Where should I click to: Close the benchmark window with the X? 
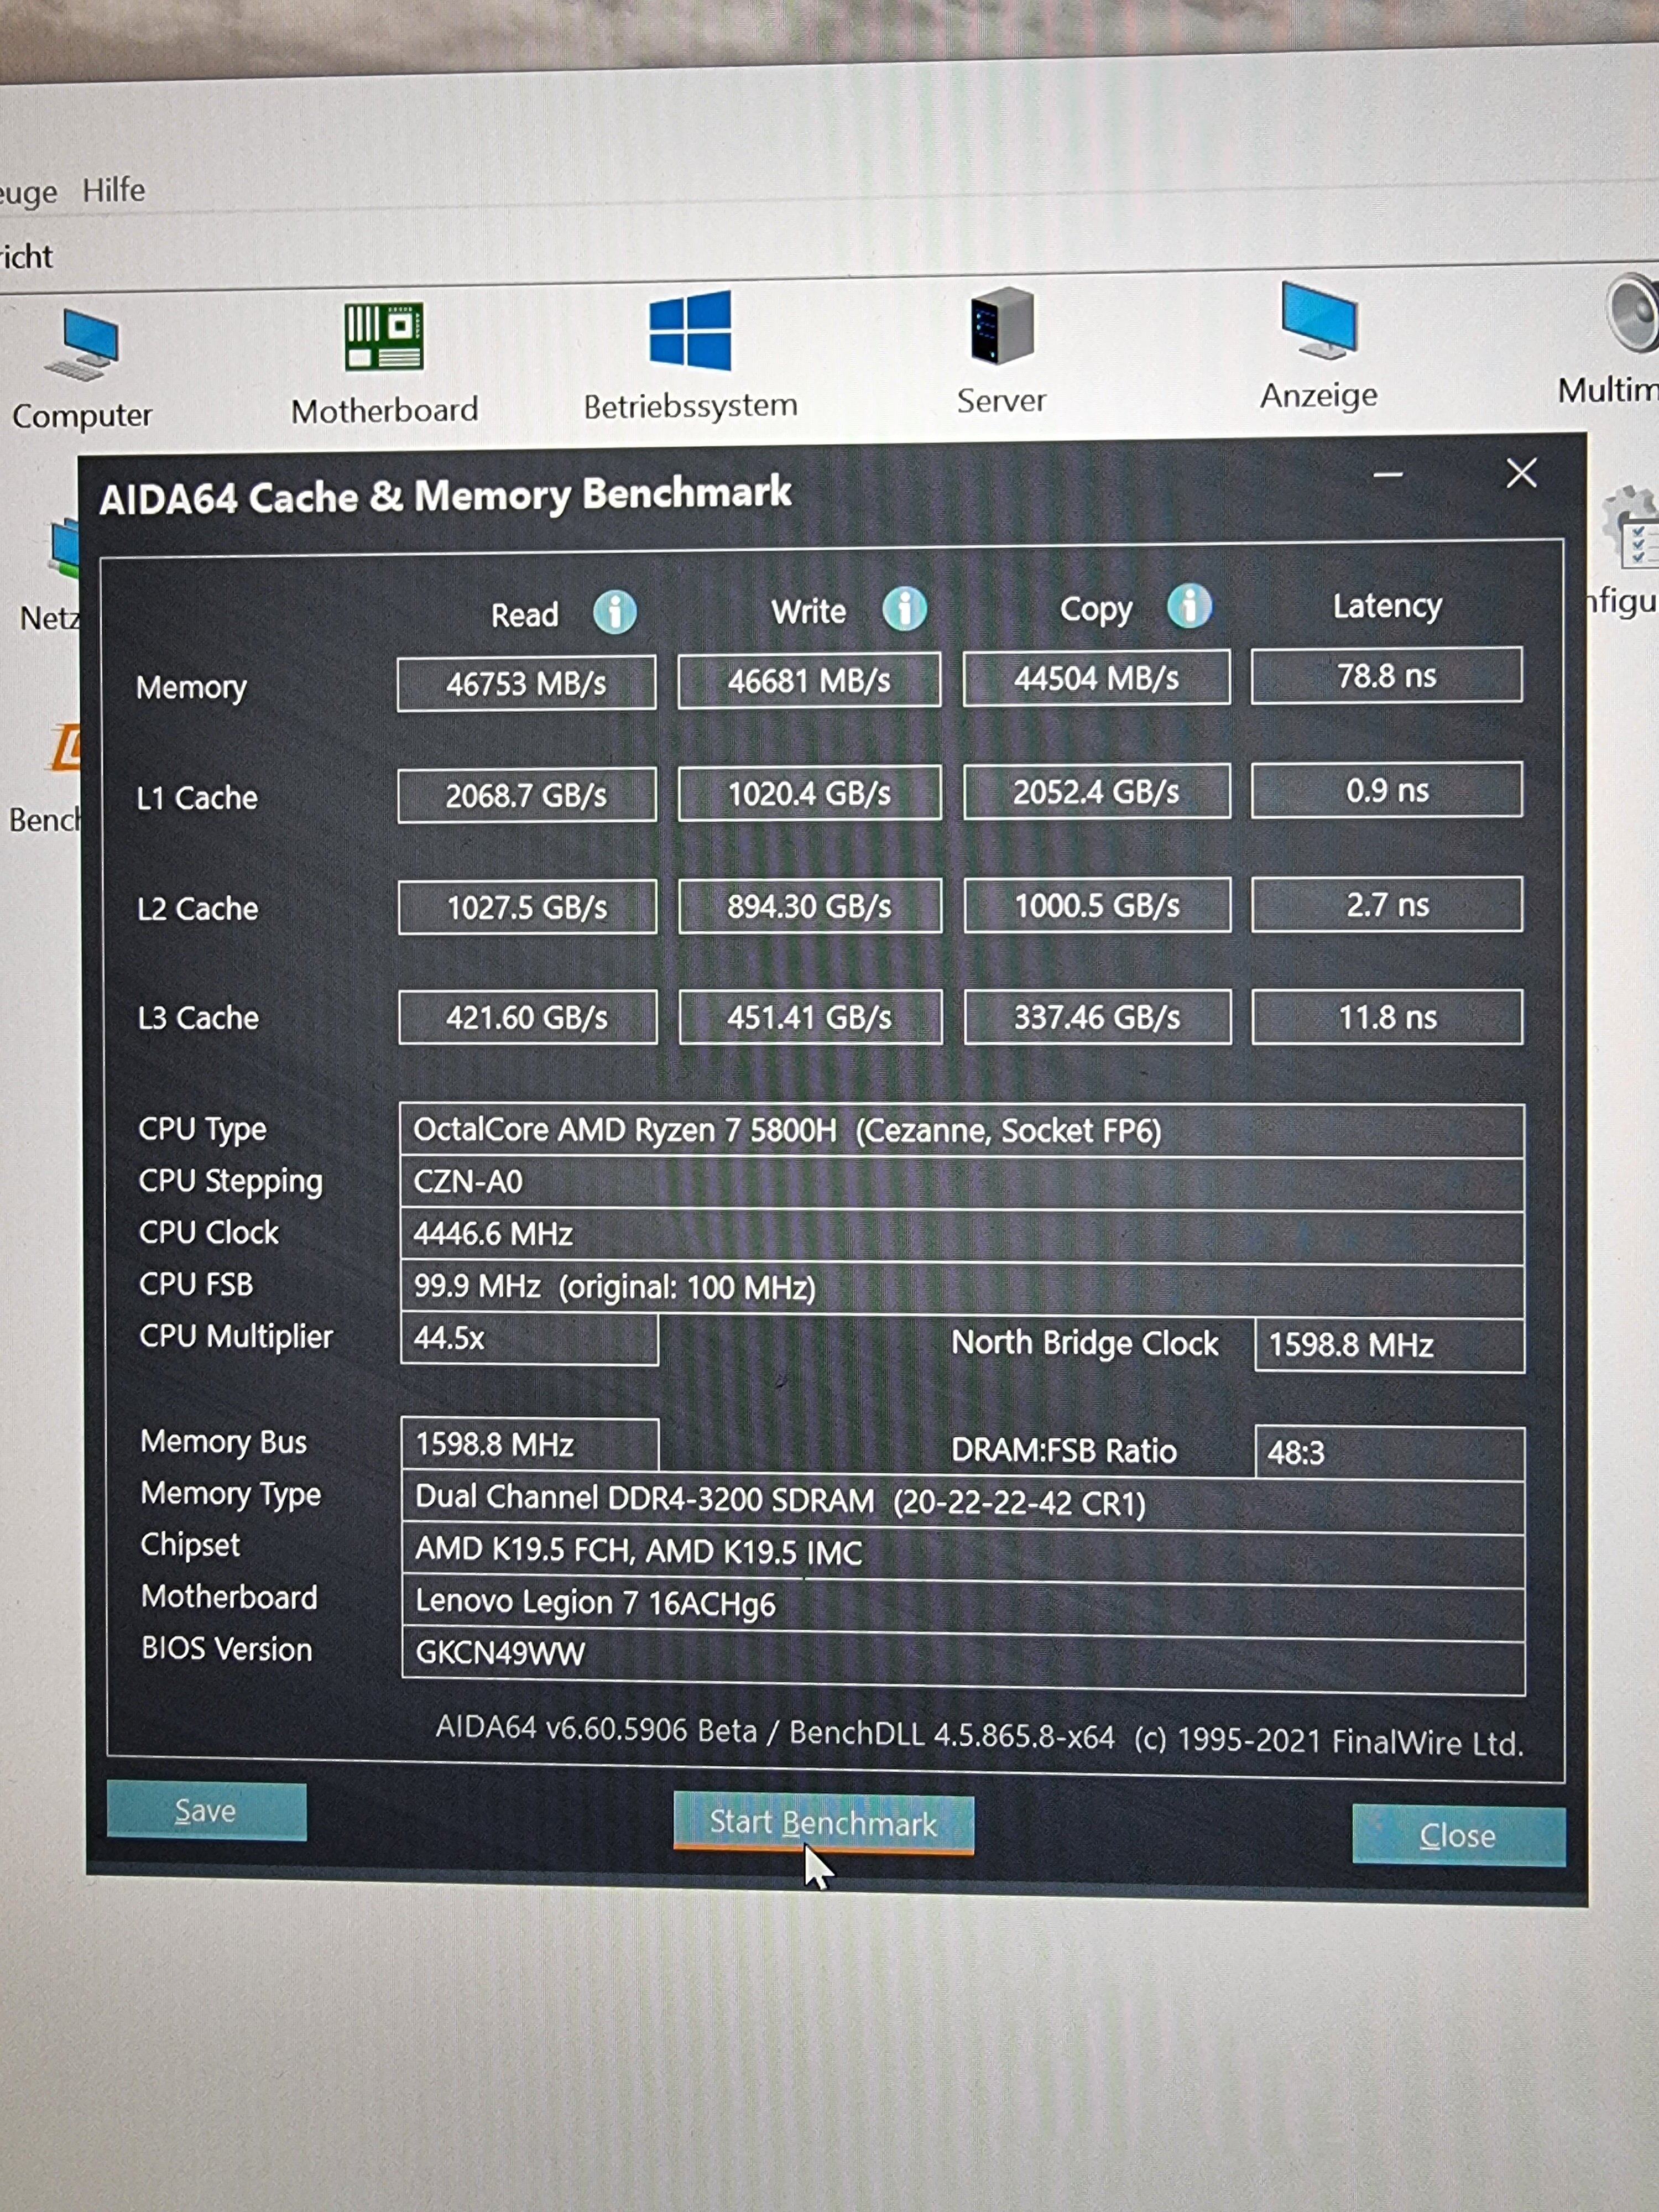tap(1521, 473)
